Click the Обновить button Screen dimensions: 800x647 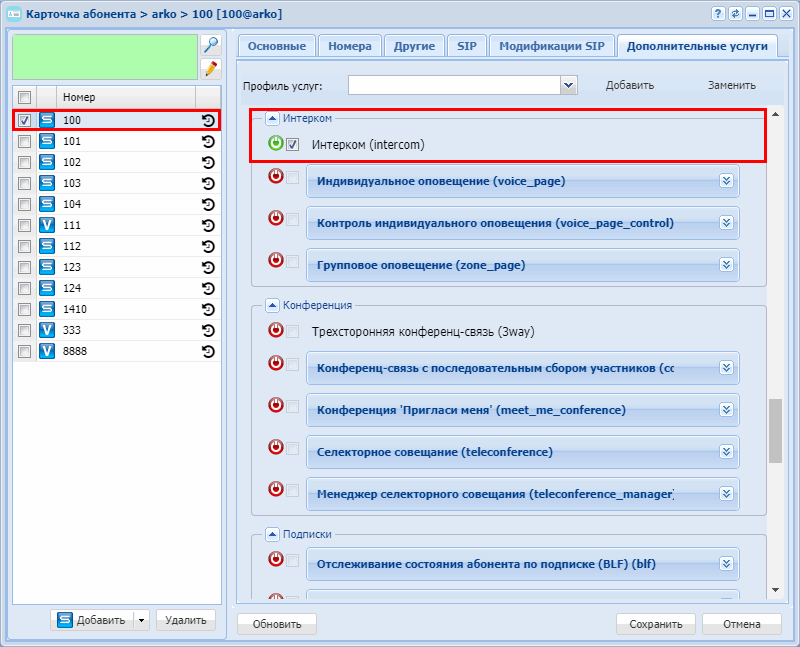277,624
